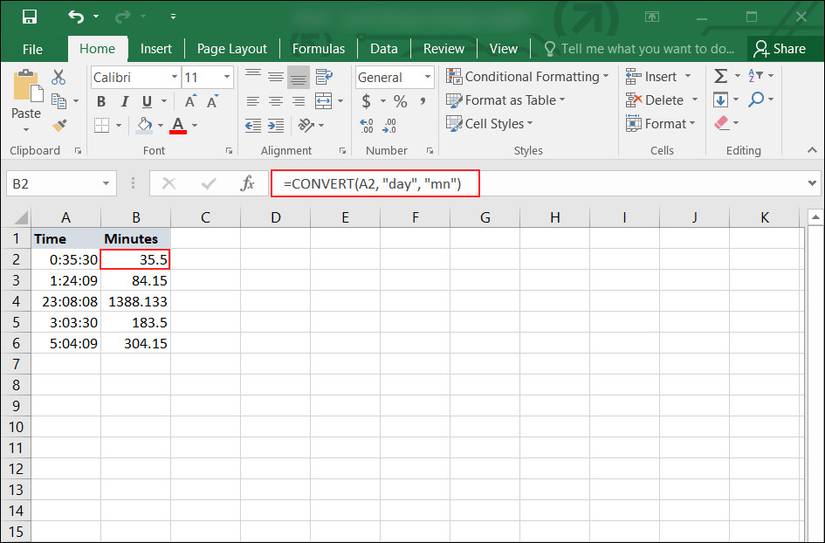Click the Format as Table button
This screenshot has width=825, height=543.
(x=510, y=100)
